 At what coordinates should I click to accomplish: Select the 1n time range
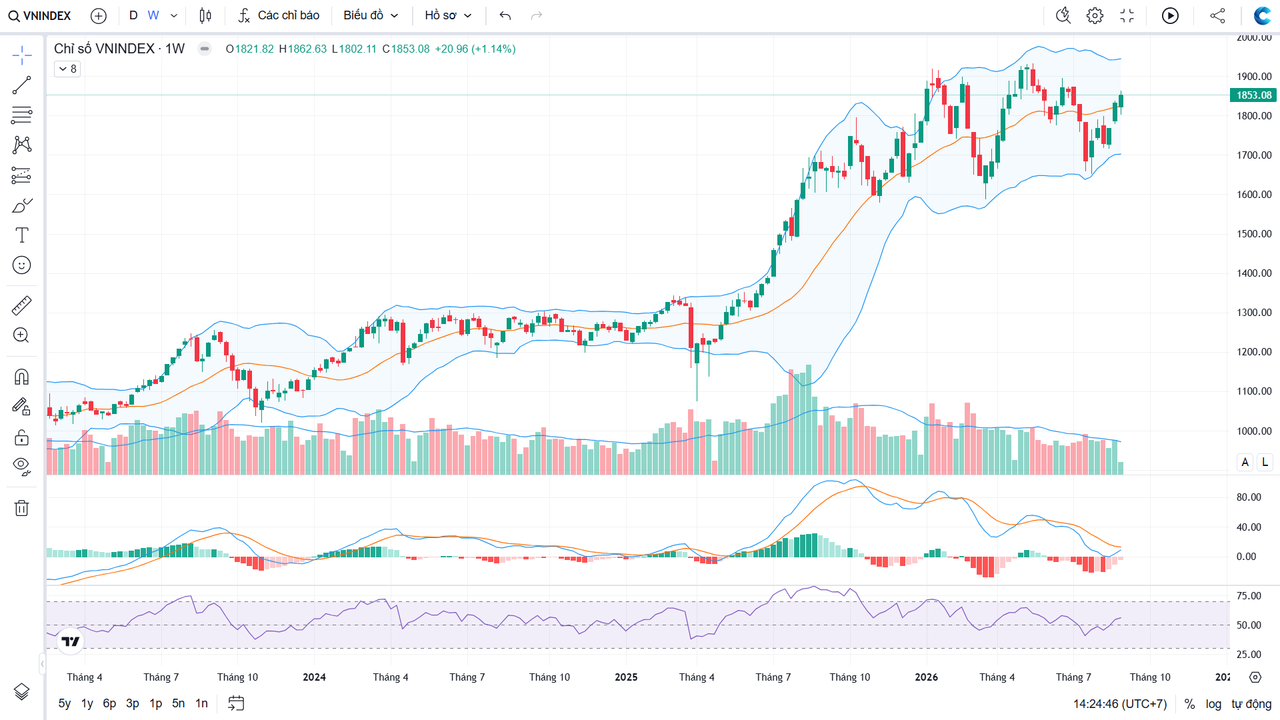pyautogui.click(x=202, y=704)
